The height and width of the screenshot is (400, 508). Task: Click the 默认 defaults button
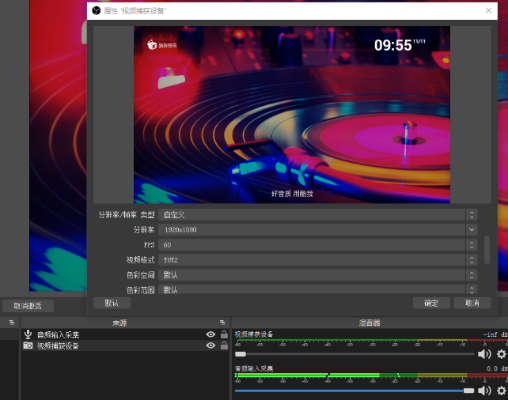click(x=112, y=303)
